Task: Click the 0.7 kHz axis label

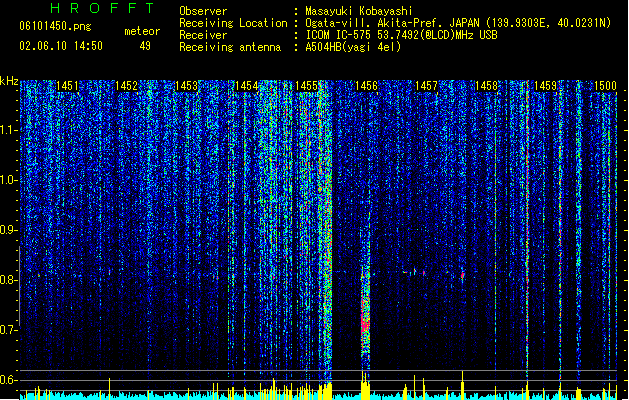Action: [9, 330]
